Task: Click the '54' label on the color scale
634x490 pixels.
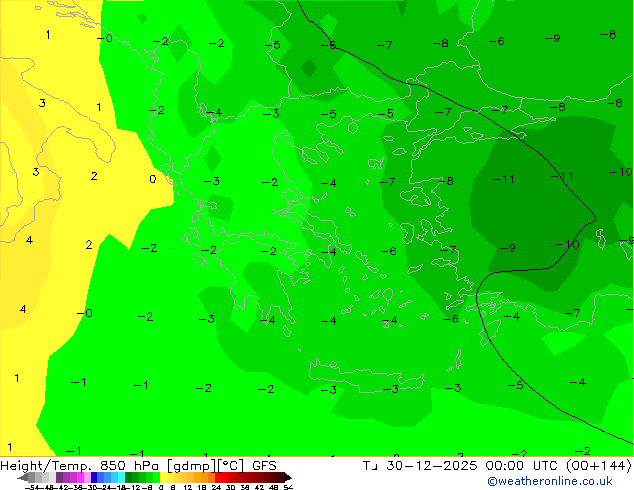Action: pyautogui.click(x=288, y=487)
